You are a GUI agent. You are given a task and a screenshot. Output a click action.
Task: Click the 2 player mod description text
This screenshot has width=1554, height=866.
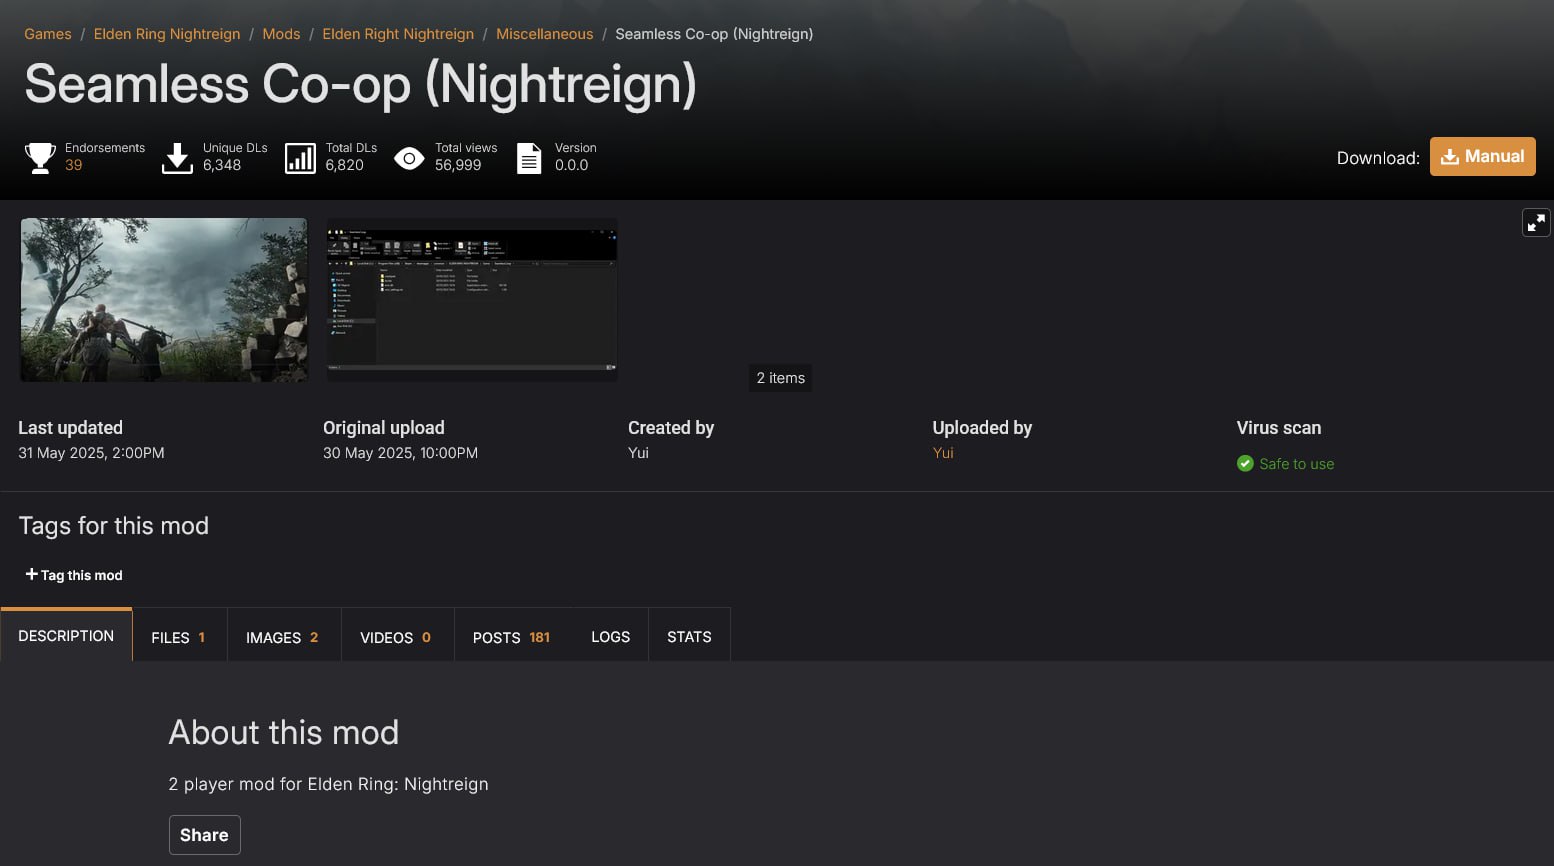pos(328,784)
